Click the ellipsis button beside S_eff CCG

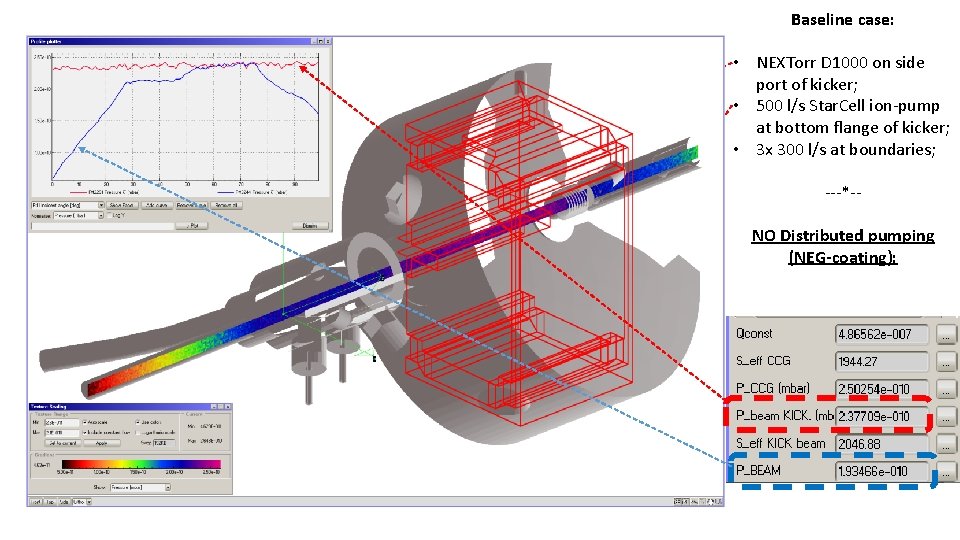[x=946, y=362]
